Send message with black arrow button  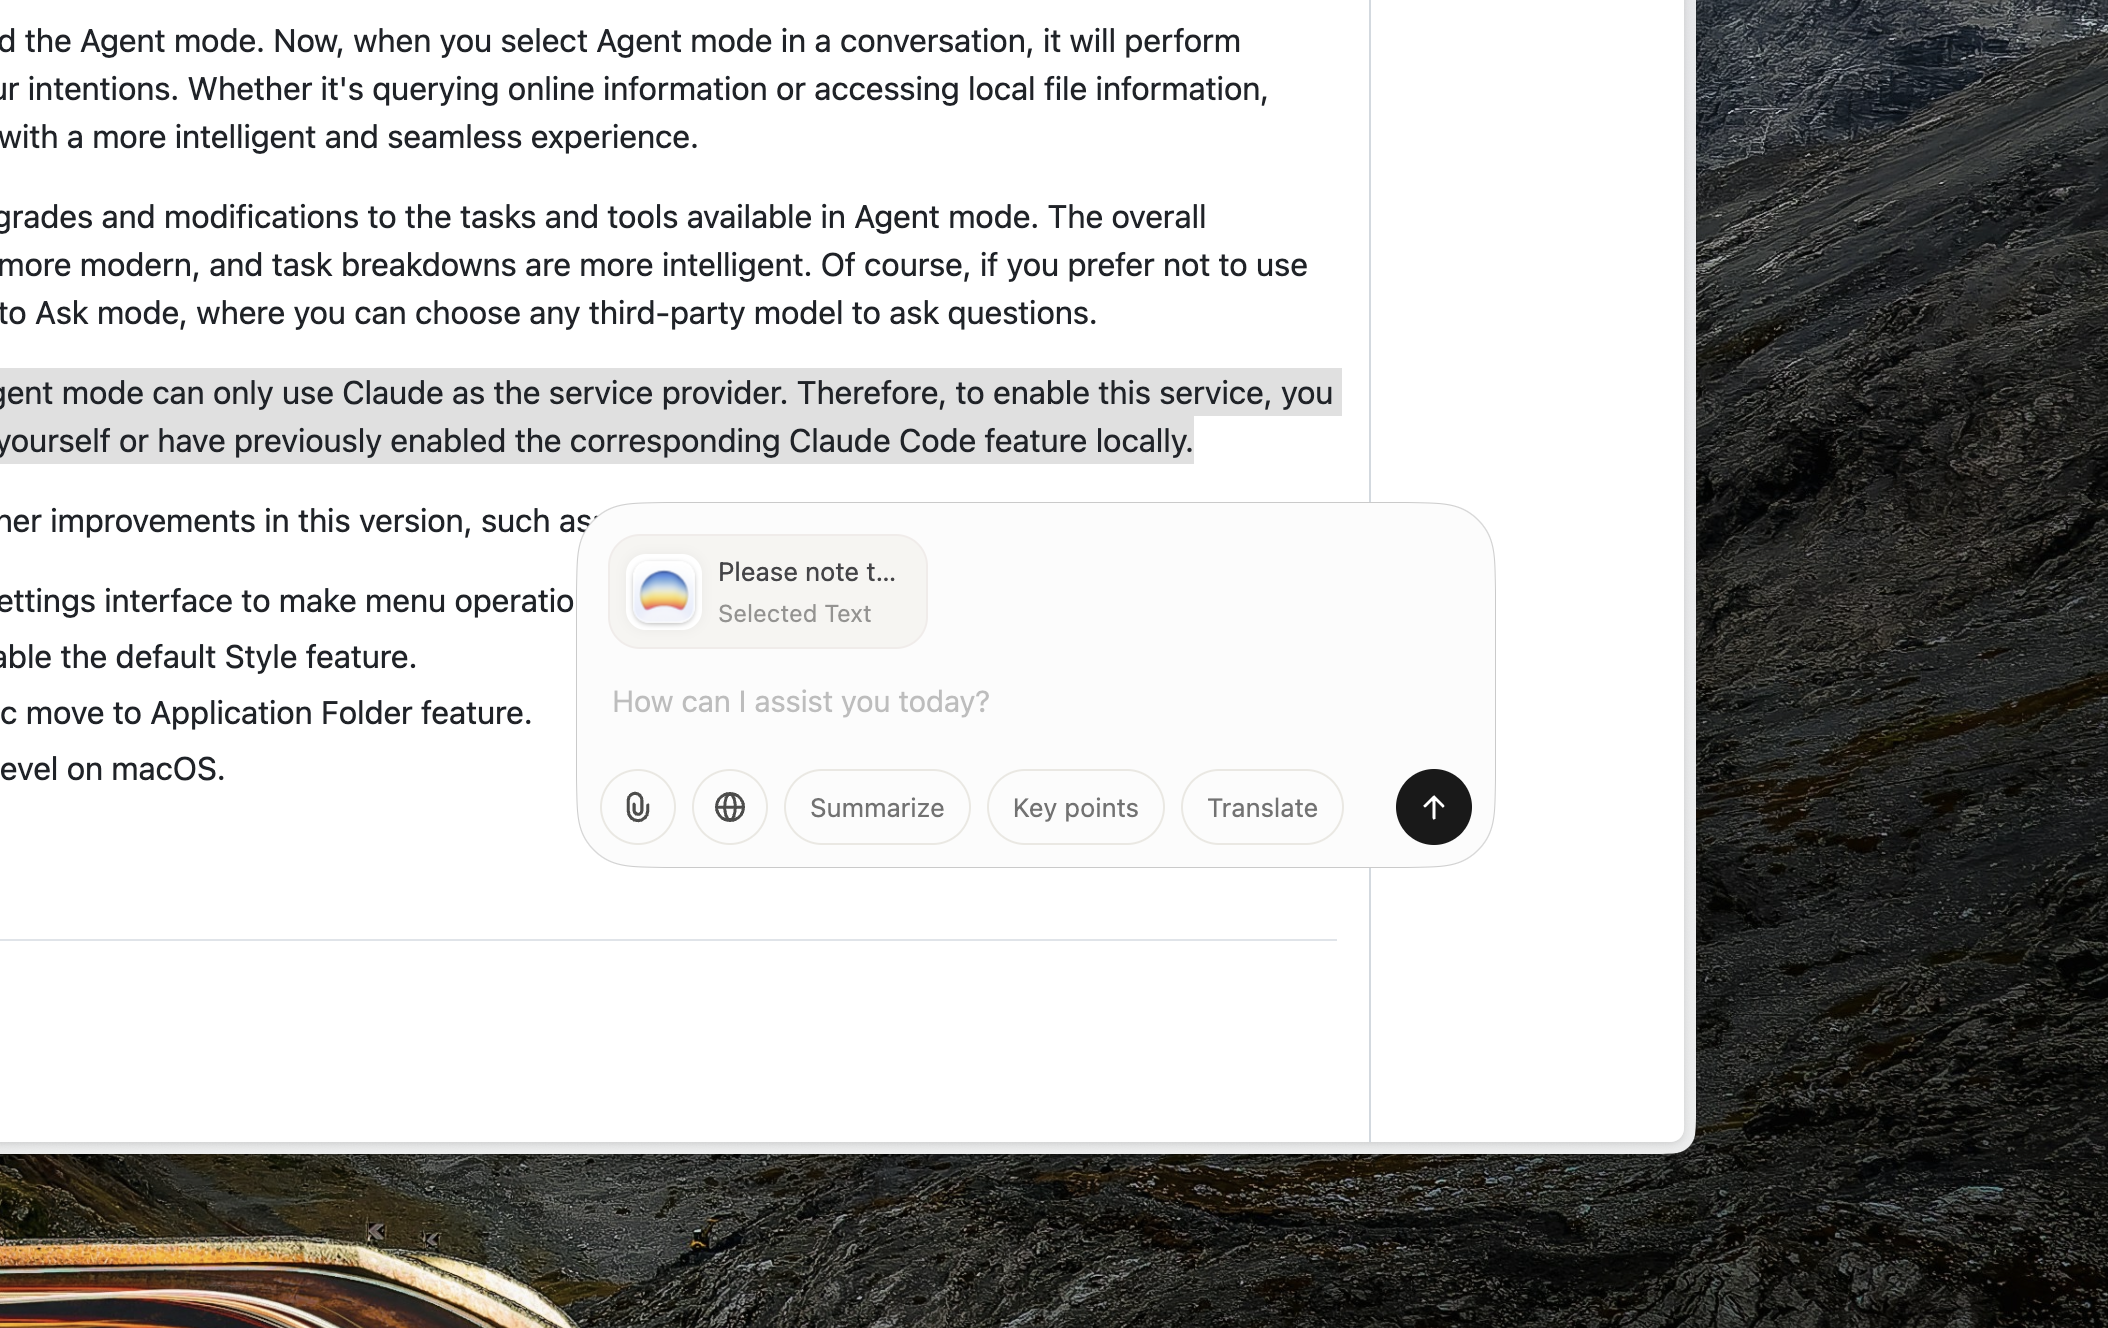coord(1433,807)
